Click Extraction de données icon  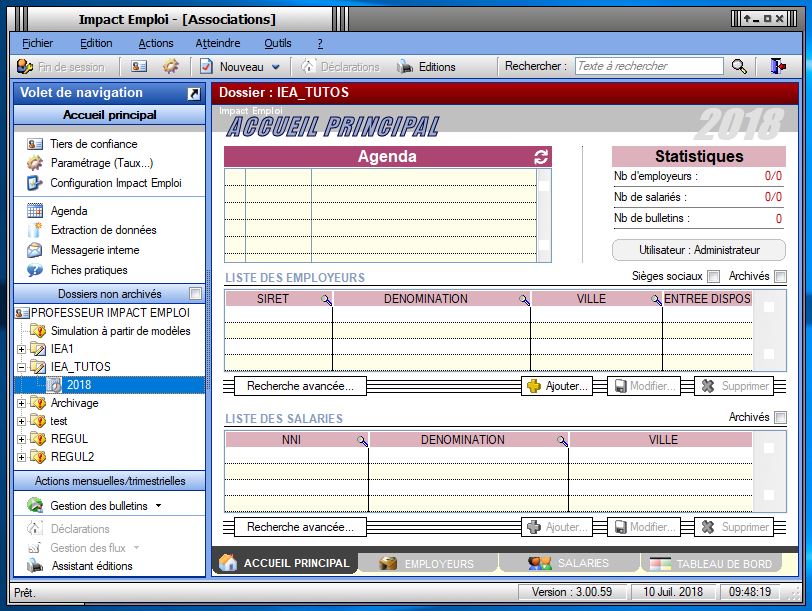point(35,230)
